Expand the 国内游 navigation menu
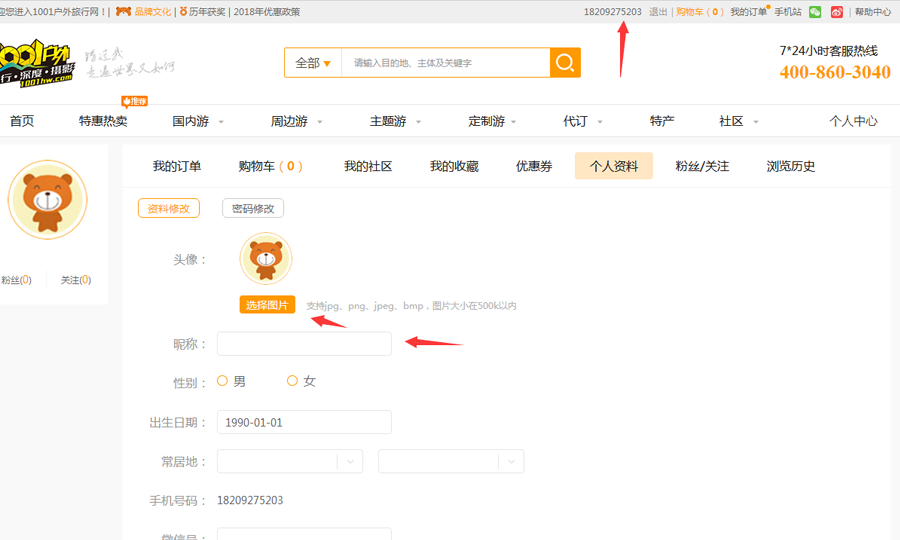 pyautogui.click(x=198, y=121)
